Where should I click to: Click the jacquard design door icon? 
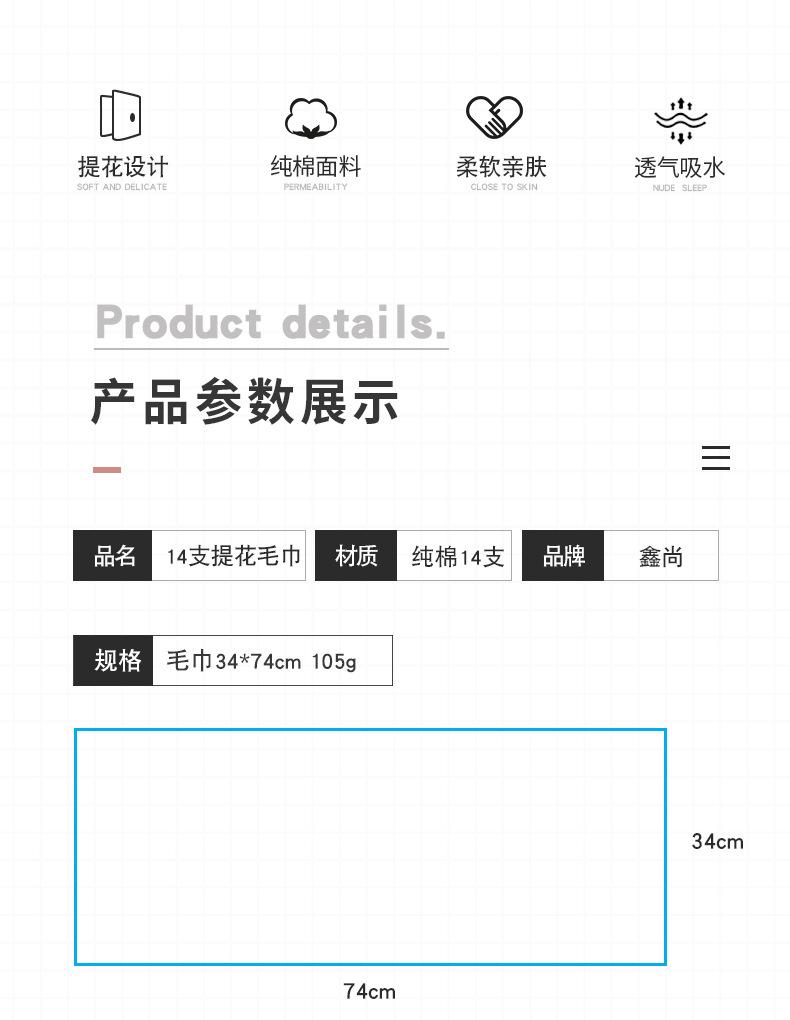click(x=120, y=115)
